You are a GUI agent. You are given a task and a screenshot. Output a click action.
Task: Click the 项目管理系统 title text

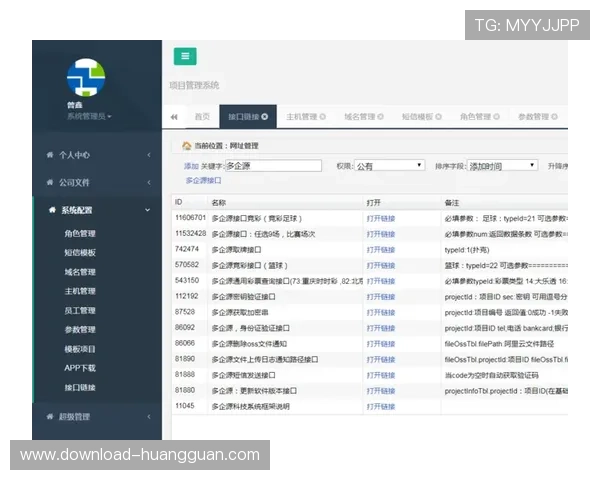[x=194, y=85]
